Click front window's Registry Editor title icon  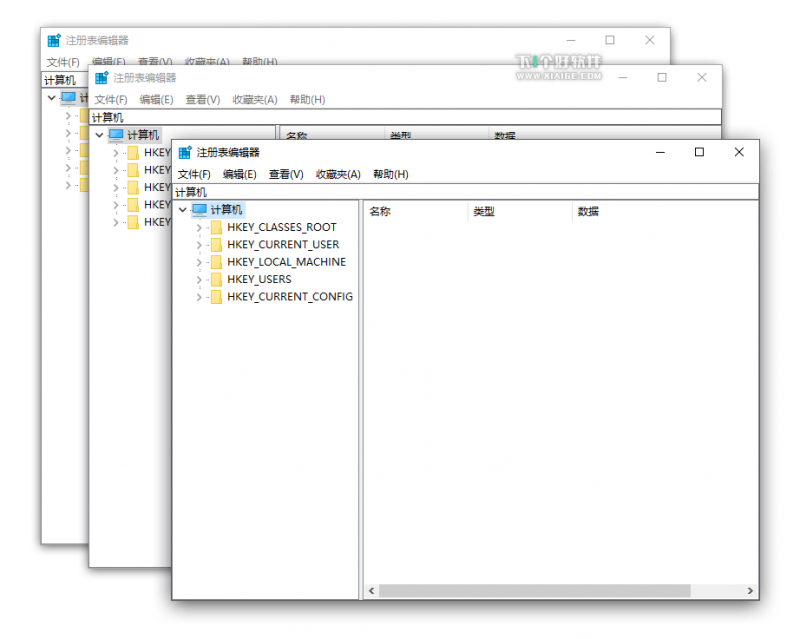(x=185, y=152)
